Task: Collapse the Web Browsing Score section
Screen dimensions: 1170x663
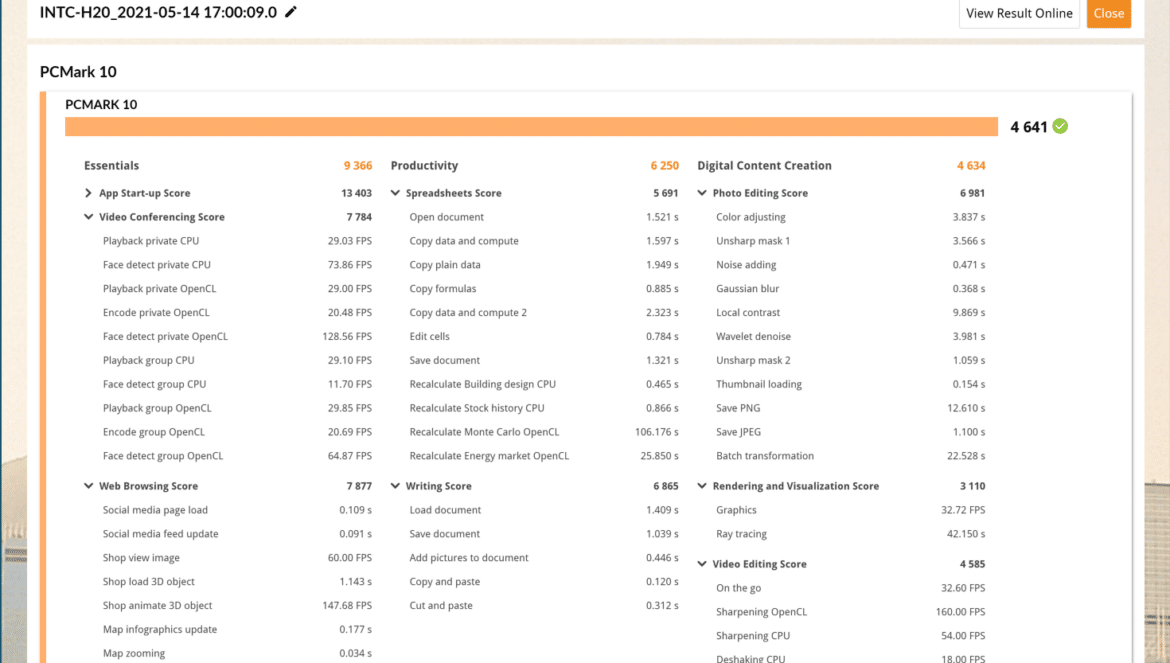Action: click(89, 486)
